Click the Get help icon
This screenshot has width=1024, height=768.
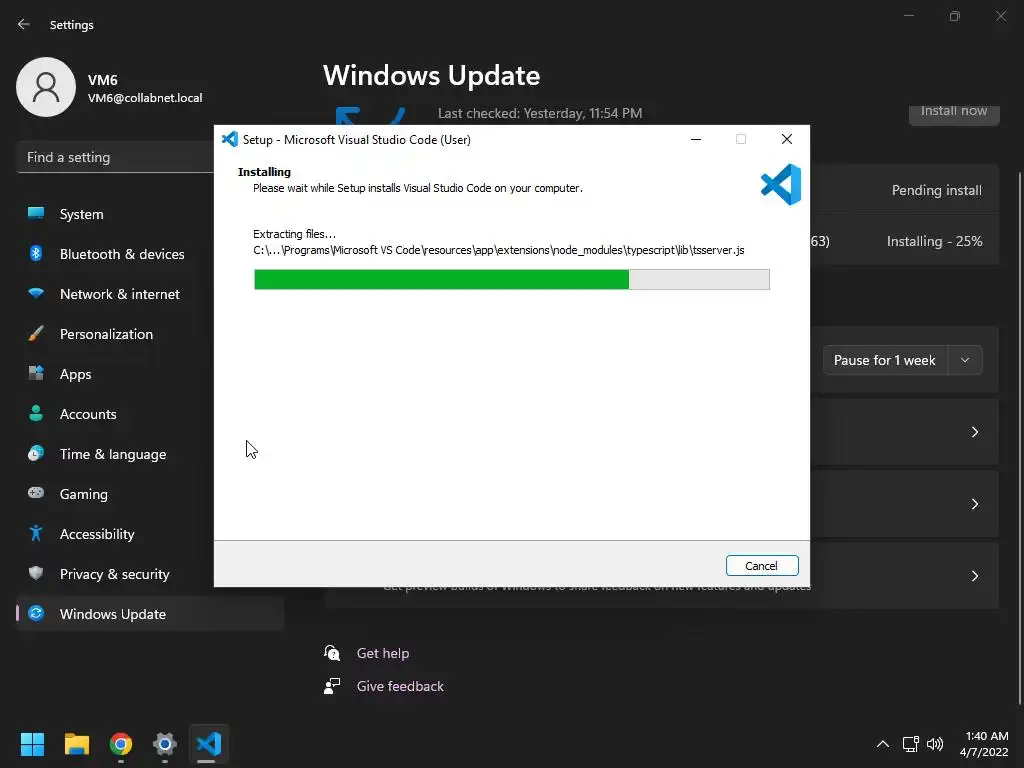pos(332,653)
